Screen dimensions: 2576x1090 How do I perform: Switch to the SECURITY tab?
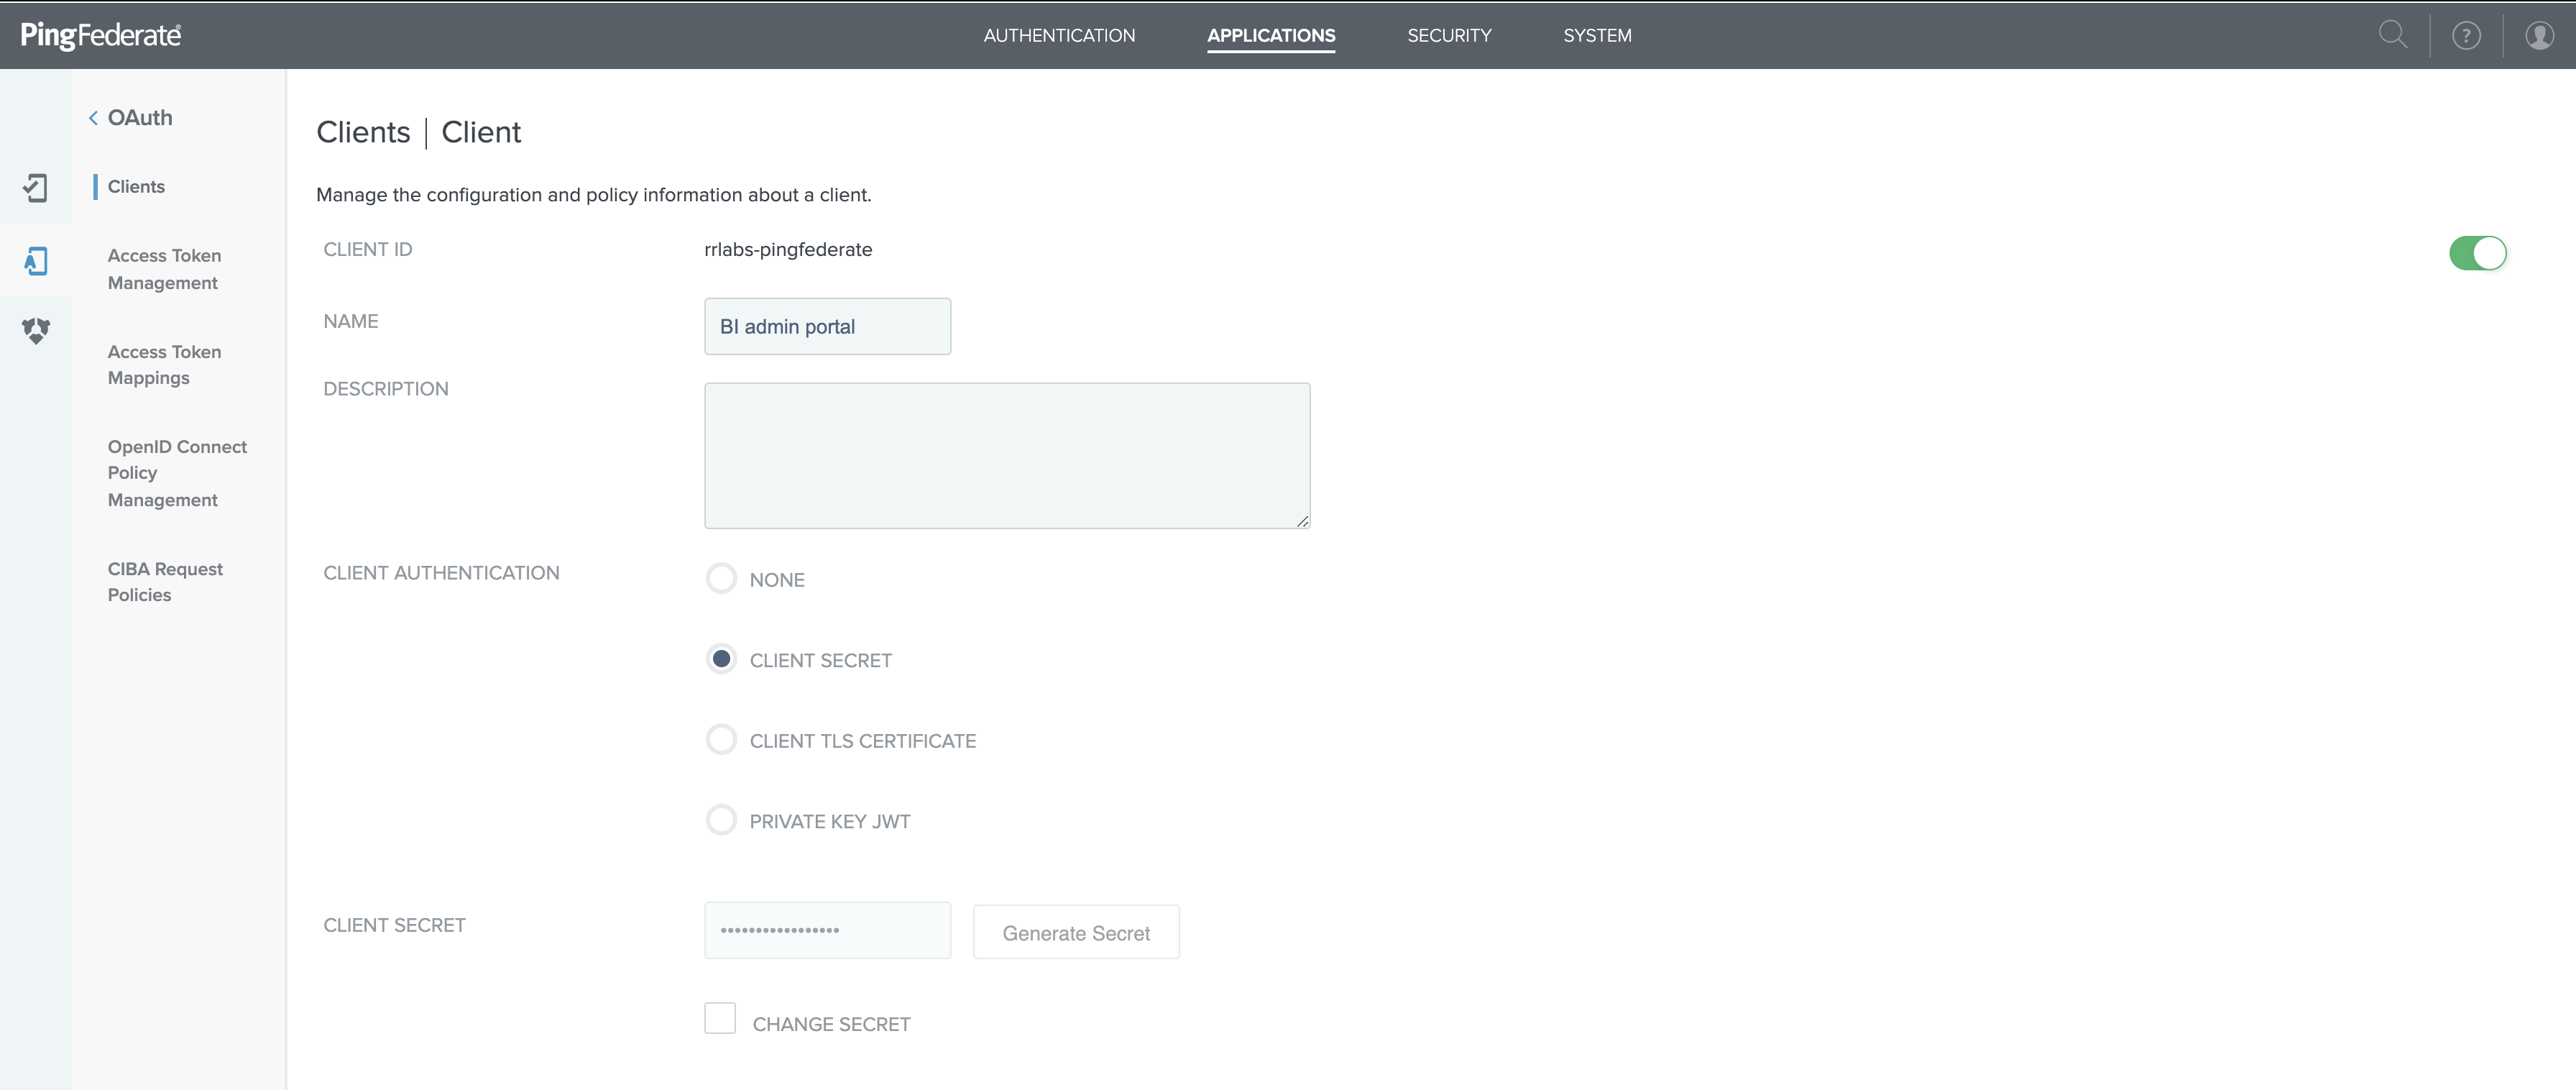[x=1449, y=36]
